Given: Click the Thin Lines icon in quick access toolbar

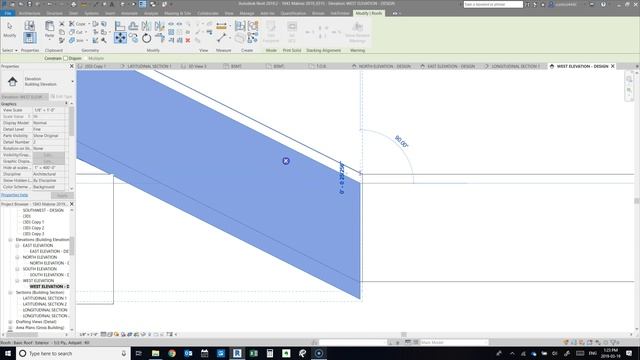Looking at the screenshot, I should tap(142, 4).
